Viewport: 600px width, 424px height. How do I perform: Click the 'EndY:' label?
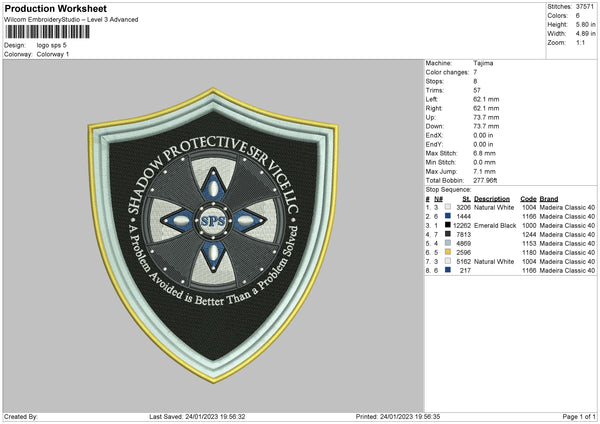(x=434, y=144)
